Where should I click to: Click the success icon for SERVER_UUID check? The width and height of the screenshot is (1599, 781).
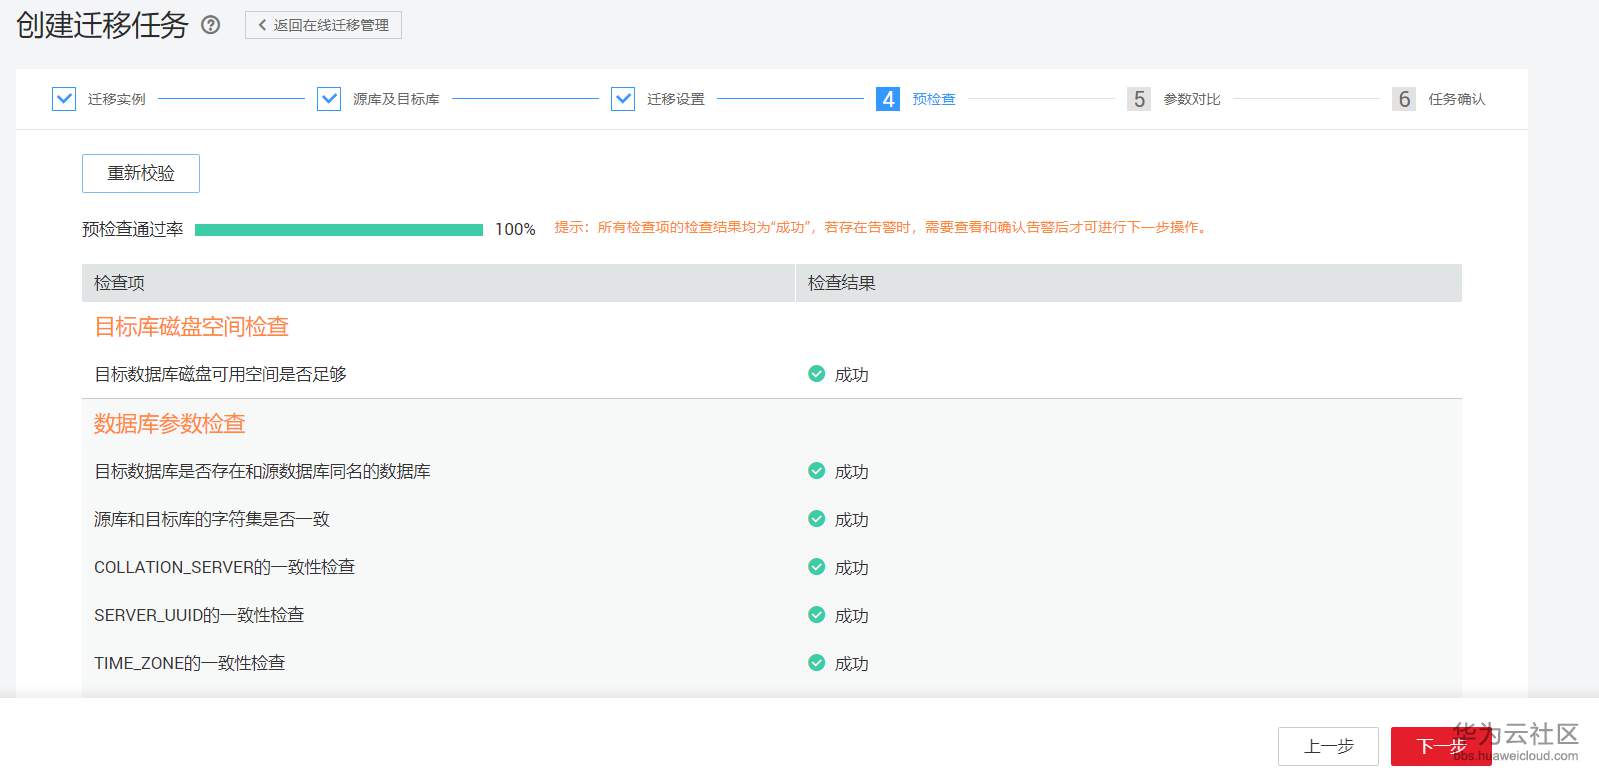click(816, 615)
